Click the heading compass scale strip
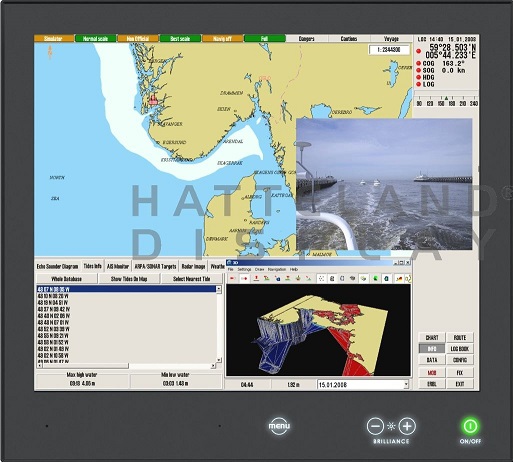513x462 pixels. click(446, 101)
